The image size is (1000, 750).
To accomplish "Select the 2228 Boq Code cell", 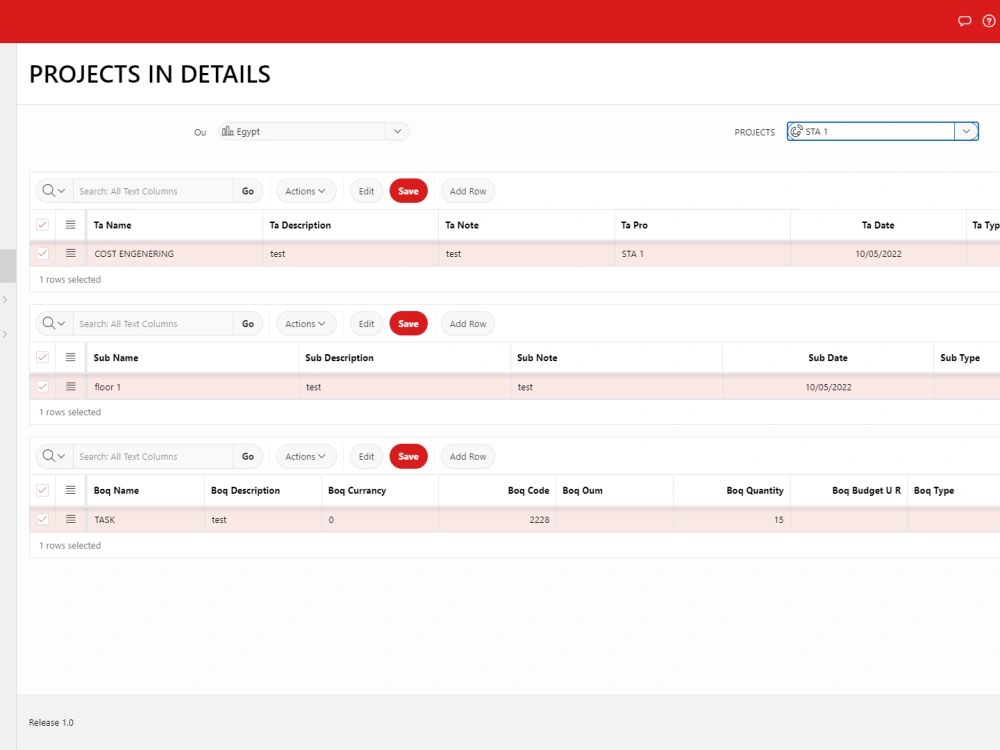I will (x=497, y=520).
